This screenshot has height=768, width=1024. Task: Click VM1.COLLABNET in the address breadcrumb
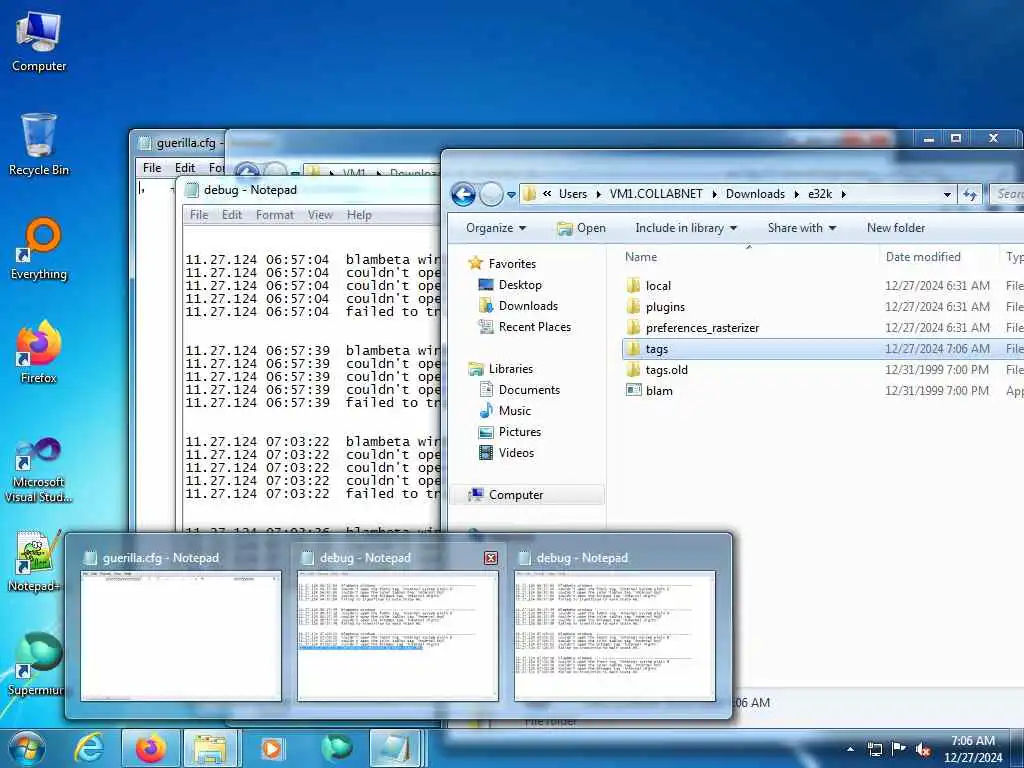tap(656, 194)
